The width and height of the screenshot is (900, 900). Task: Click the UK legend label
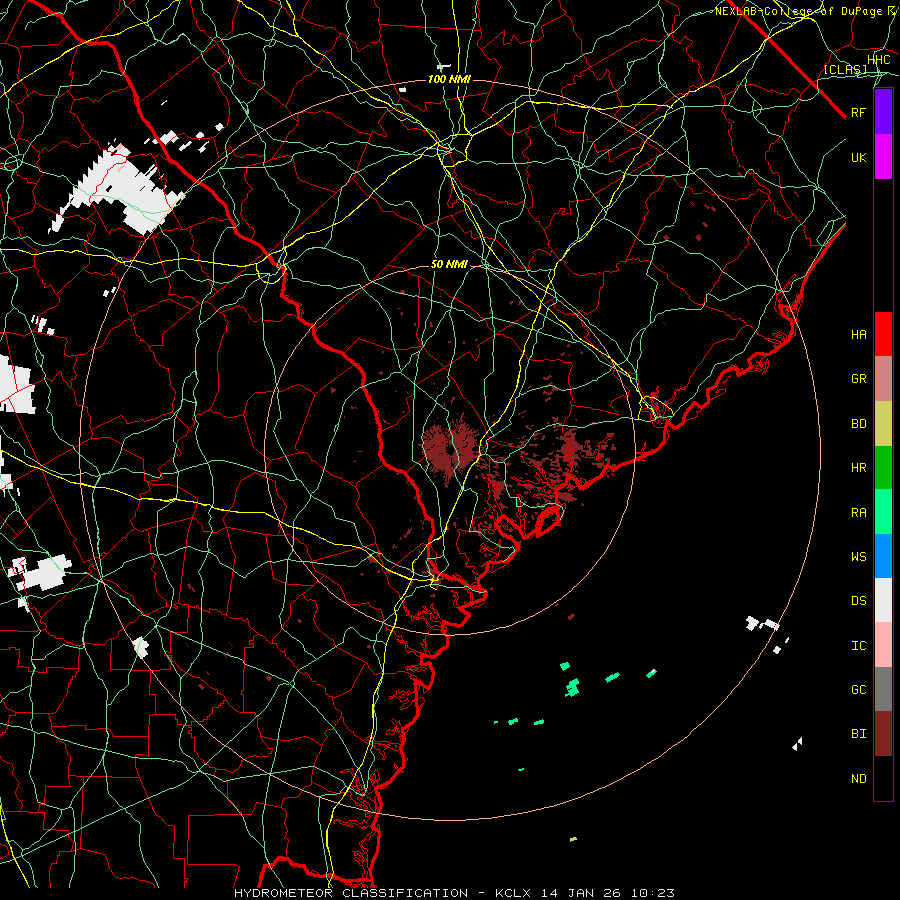point(858,157)
